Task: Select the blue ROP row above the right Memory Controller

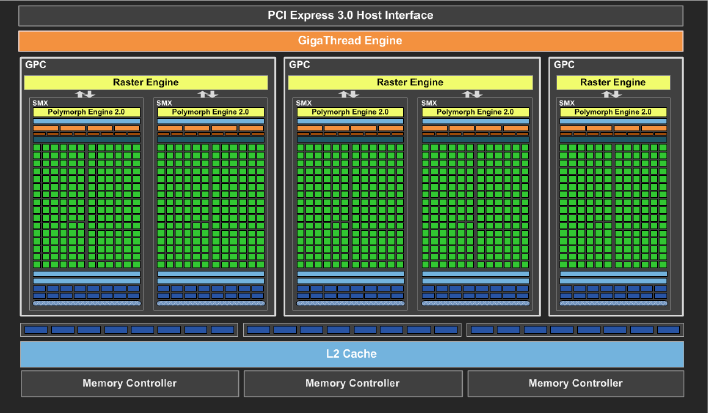Action: [575, 329]
